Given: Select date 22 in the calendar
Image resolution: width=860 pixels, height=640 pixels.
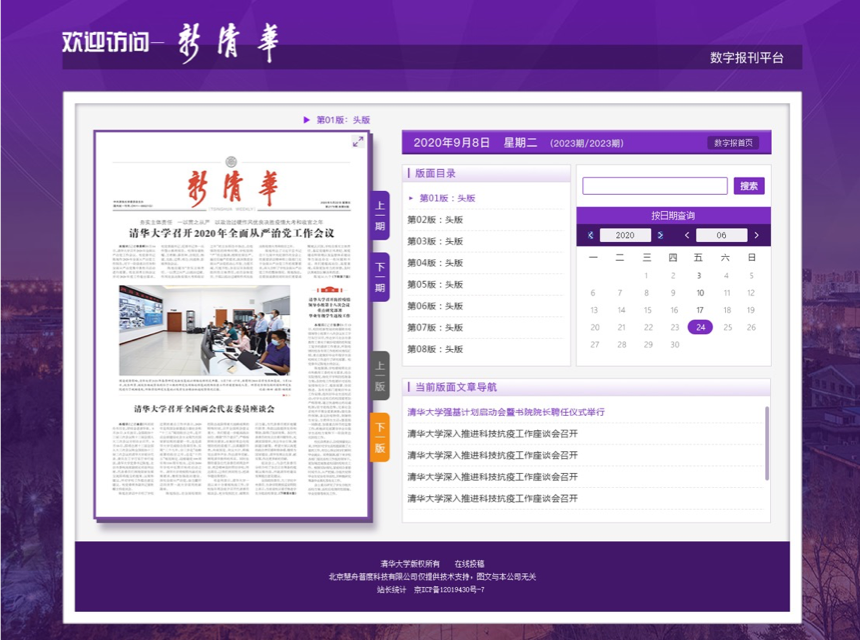Looking at the screenshot, I should tap(648, 327).
